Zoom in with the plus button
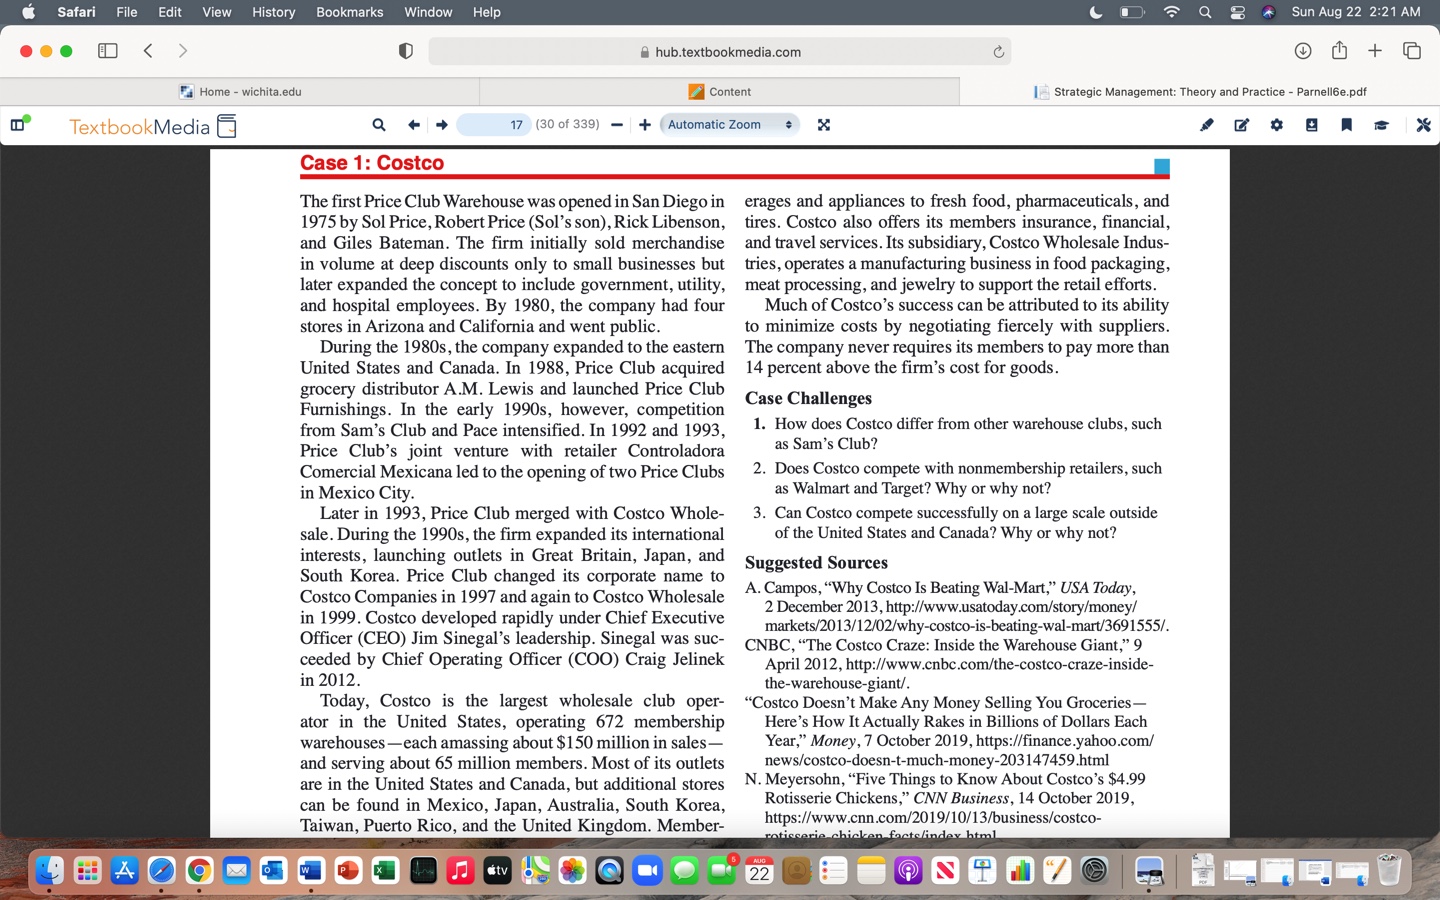 click(x=645, y=125)
